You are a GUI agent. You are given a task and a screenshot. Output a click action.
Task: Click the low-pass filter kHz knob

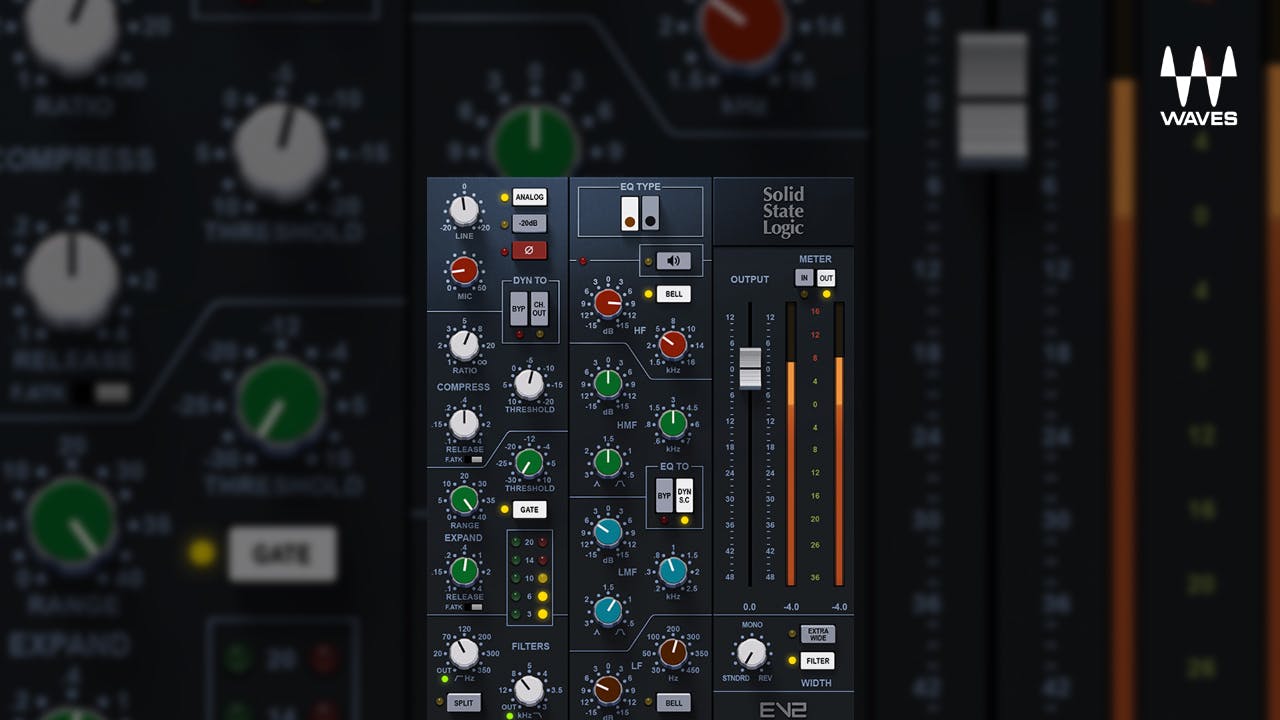(529, 690)
